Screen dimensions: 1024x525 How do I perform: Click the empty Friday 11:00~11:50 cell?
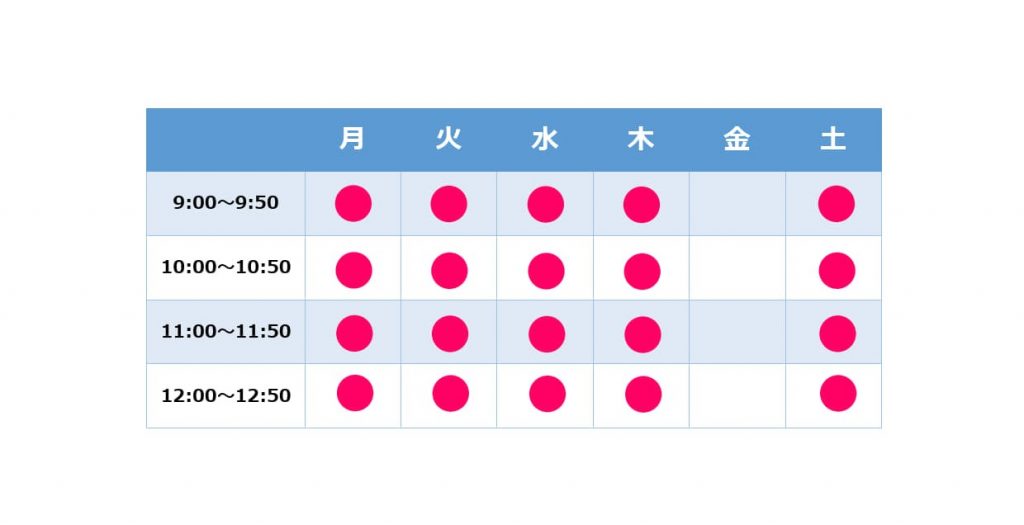pos(737,332)
